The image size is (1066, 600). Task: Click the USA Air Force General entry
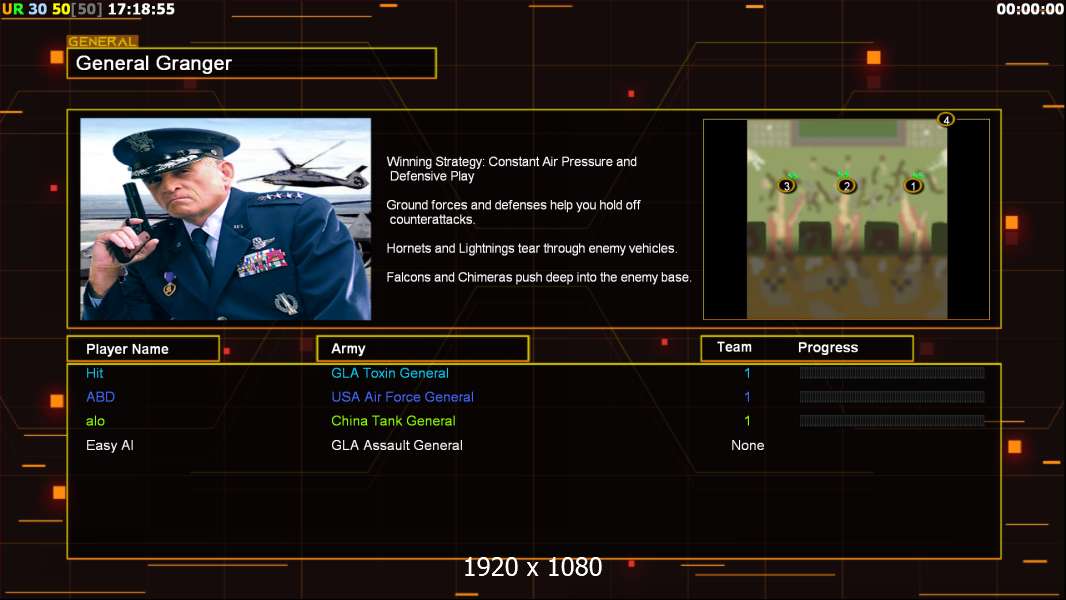[402, 397]
